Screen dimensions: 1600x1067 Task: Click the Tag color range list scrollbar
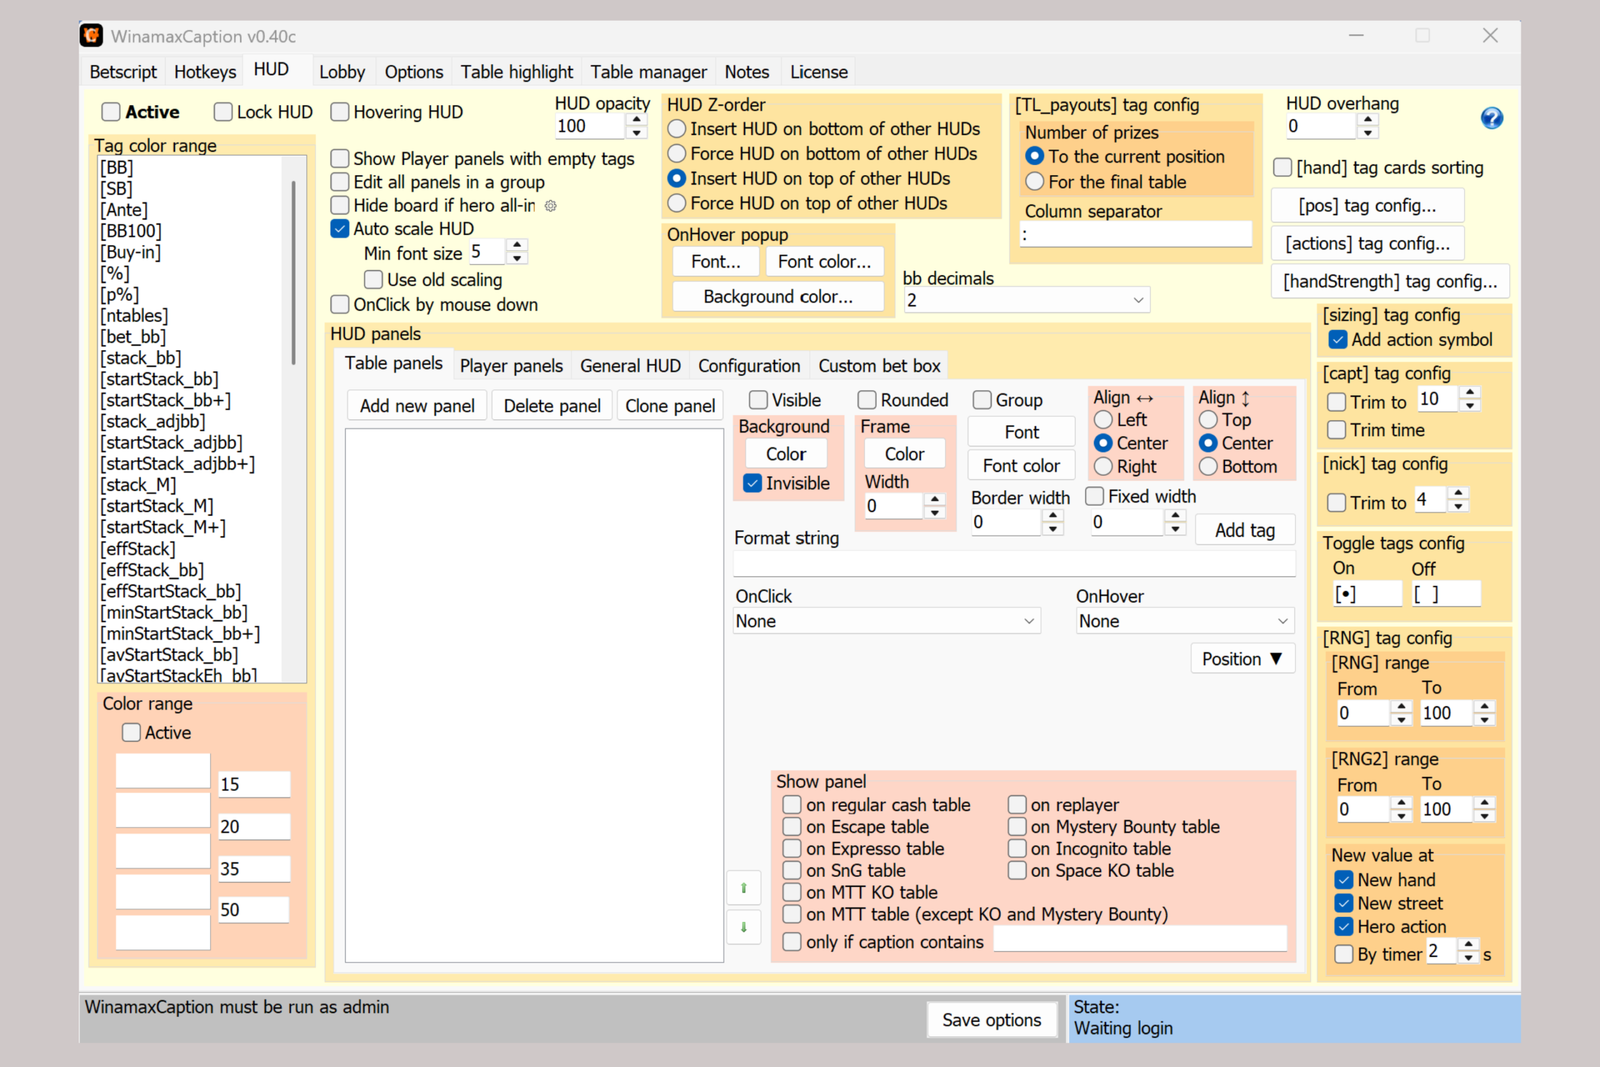(294, 272)
